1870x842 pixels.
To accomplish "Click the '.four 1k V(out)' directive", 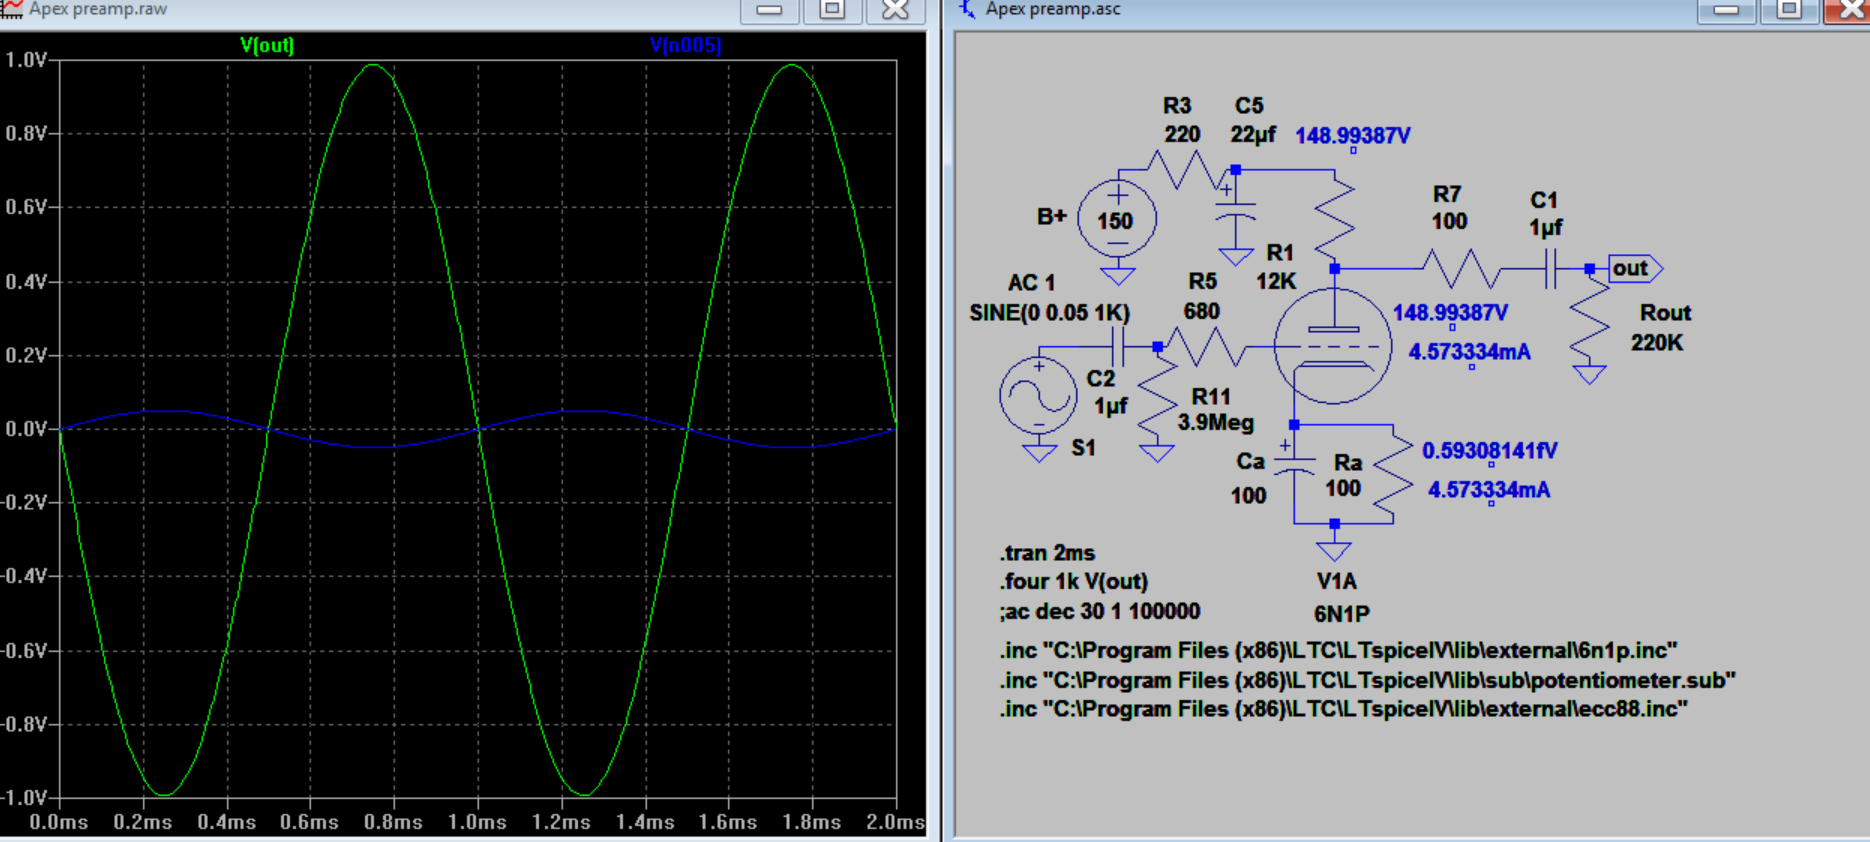I will tap(1074, 582).
